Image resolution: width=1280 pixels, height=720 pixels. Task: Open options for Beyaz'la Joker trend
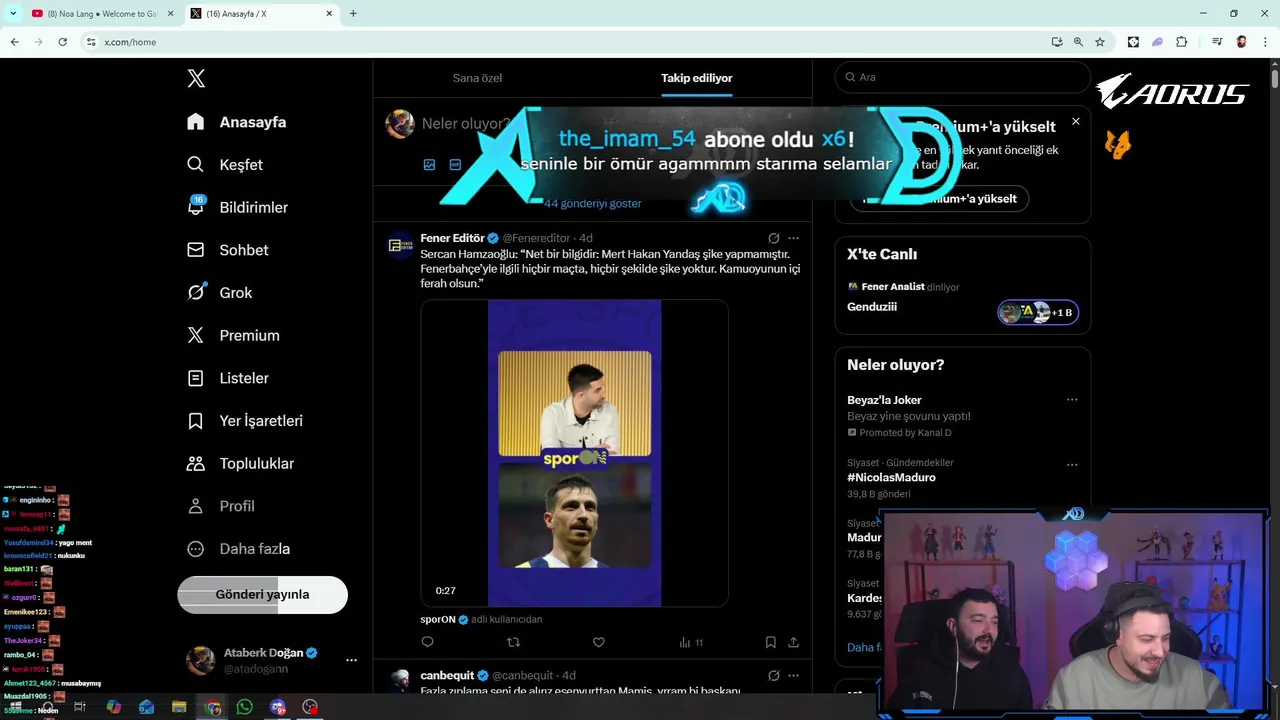click(1072, 400)
